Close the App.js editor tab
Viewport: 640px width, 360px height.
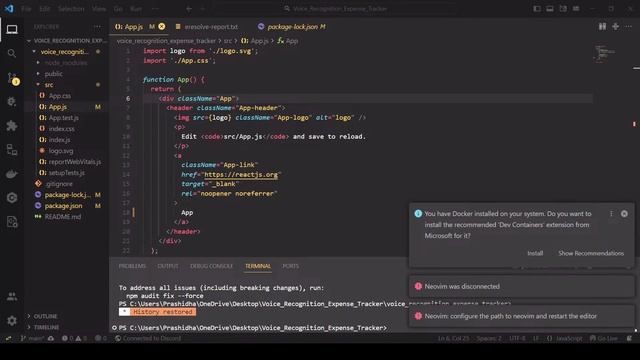point(162,27)
